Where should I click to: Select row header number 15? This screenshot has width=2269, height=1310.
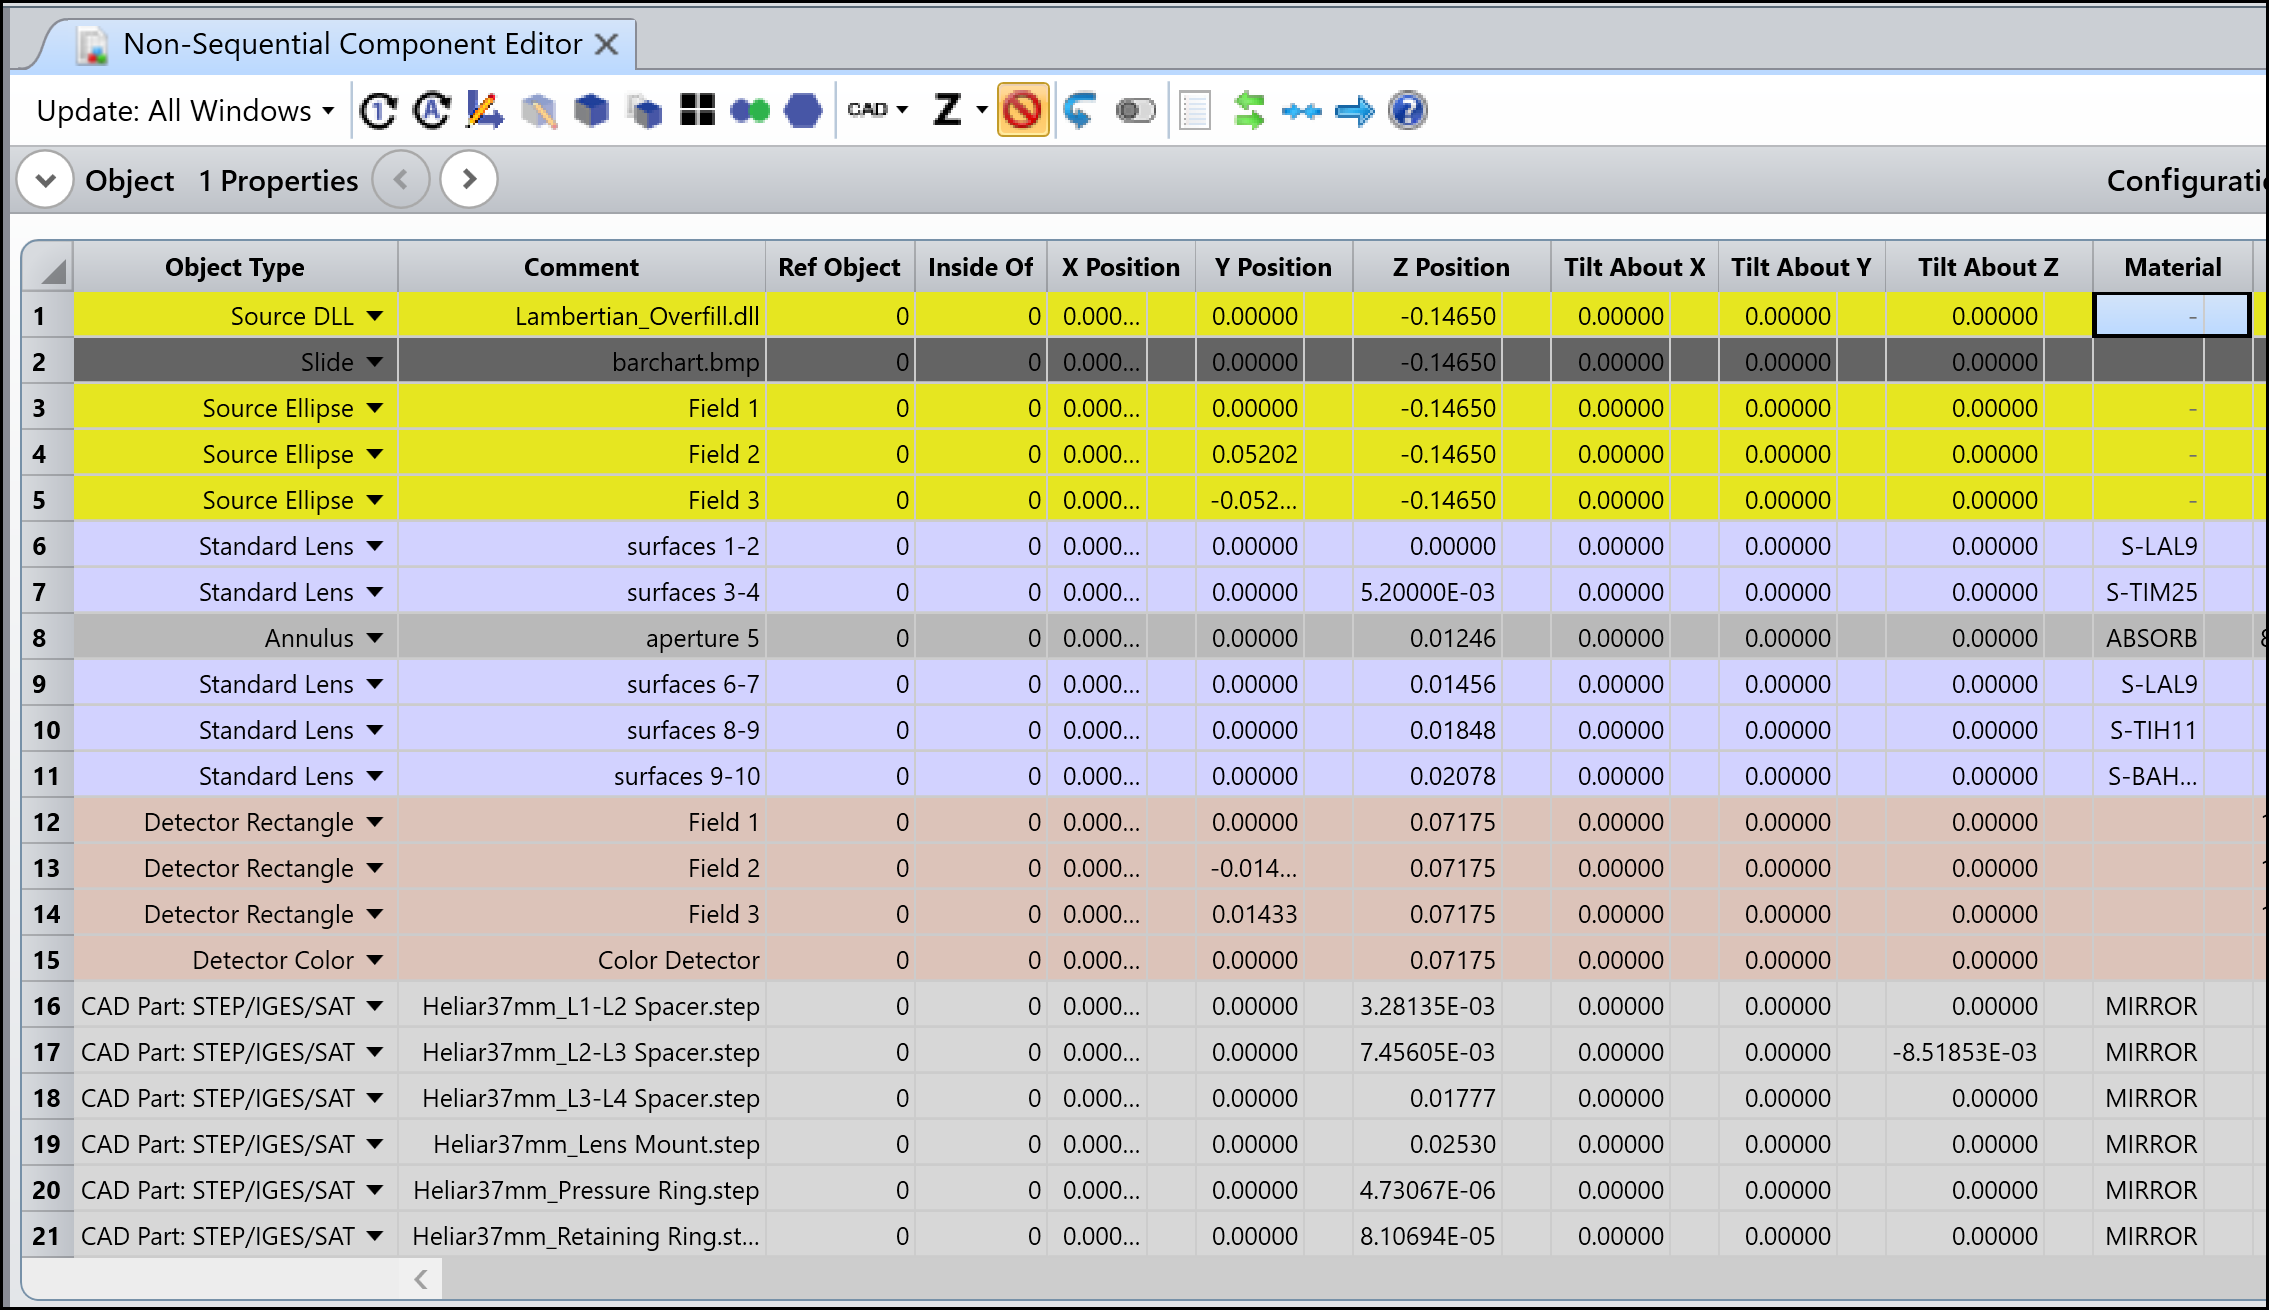[48, 960]
